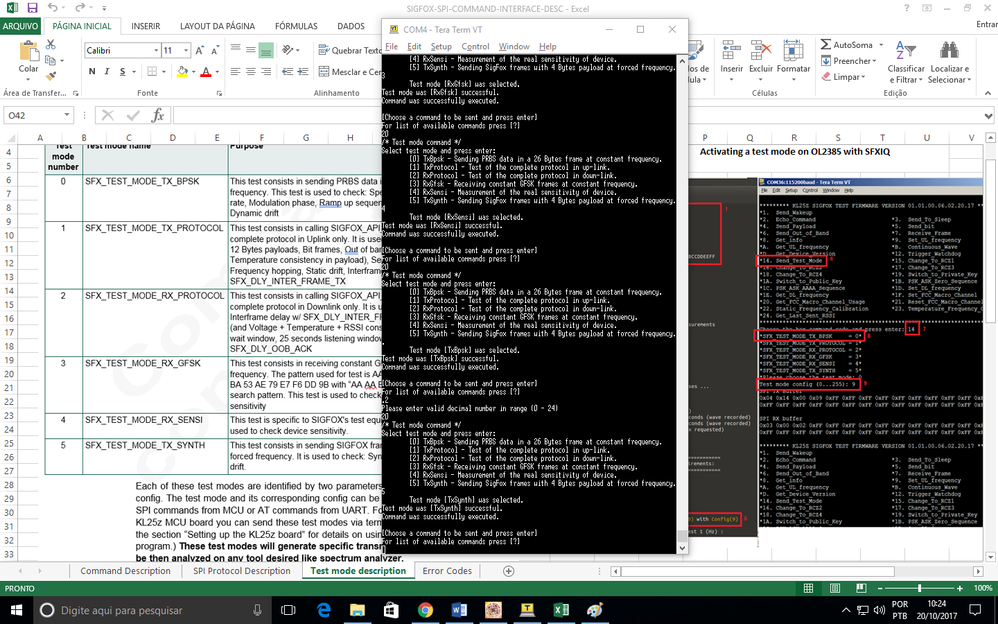Viewport: 998px width, 624px height.
Task: Open the font color dropdown arrow
Action: tap(216, 71)
